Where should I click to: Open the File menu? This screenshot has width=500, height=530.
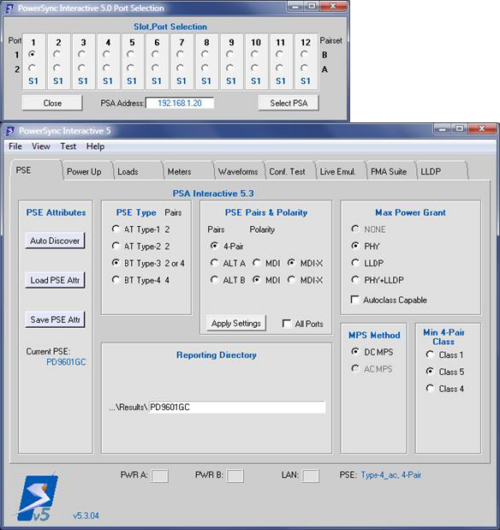(x=15, y=146)
